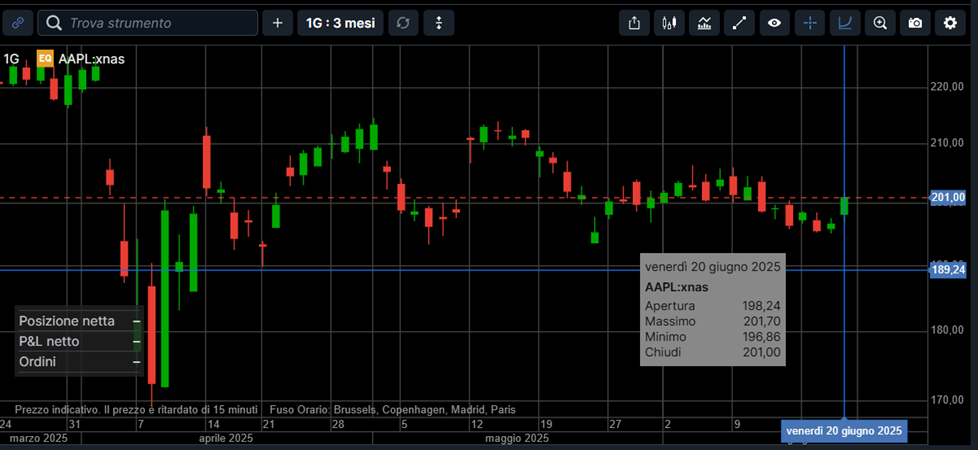This screenshot has width=978, height=450.
Task: Focus the Trova strumento search field
Action: pos(148,23)
